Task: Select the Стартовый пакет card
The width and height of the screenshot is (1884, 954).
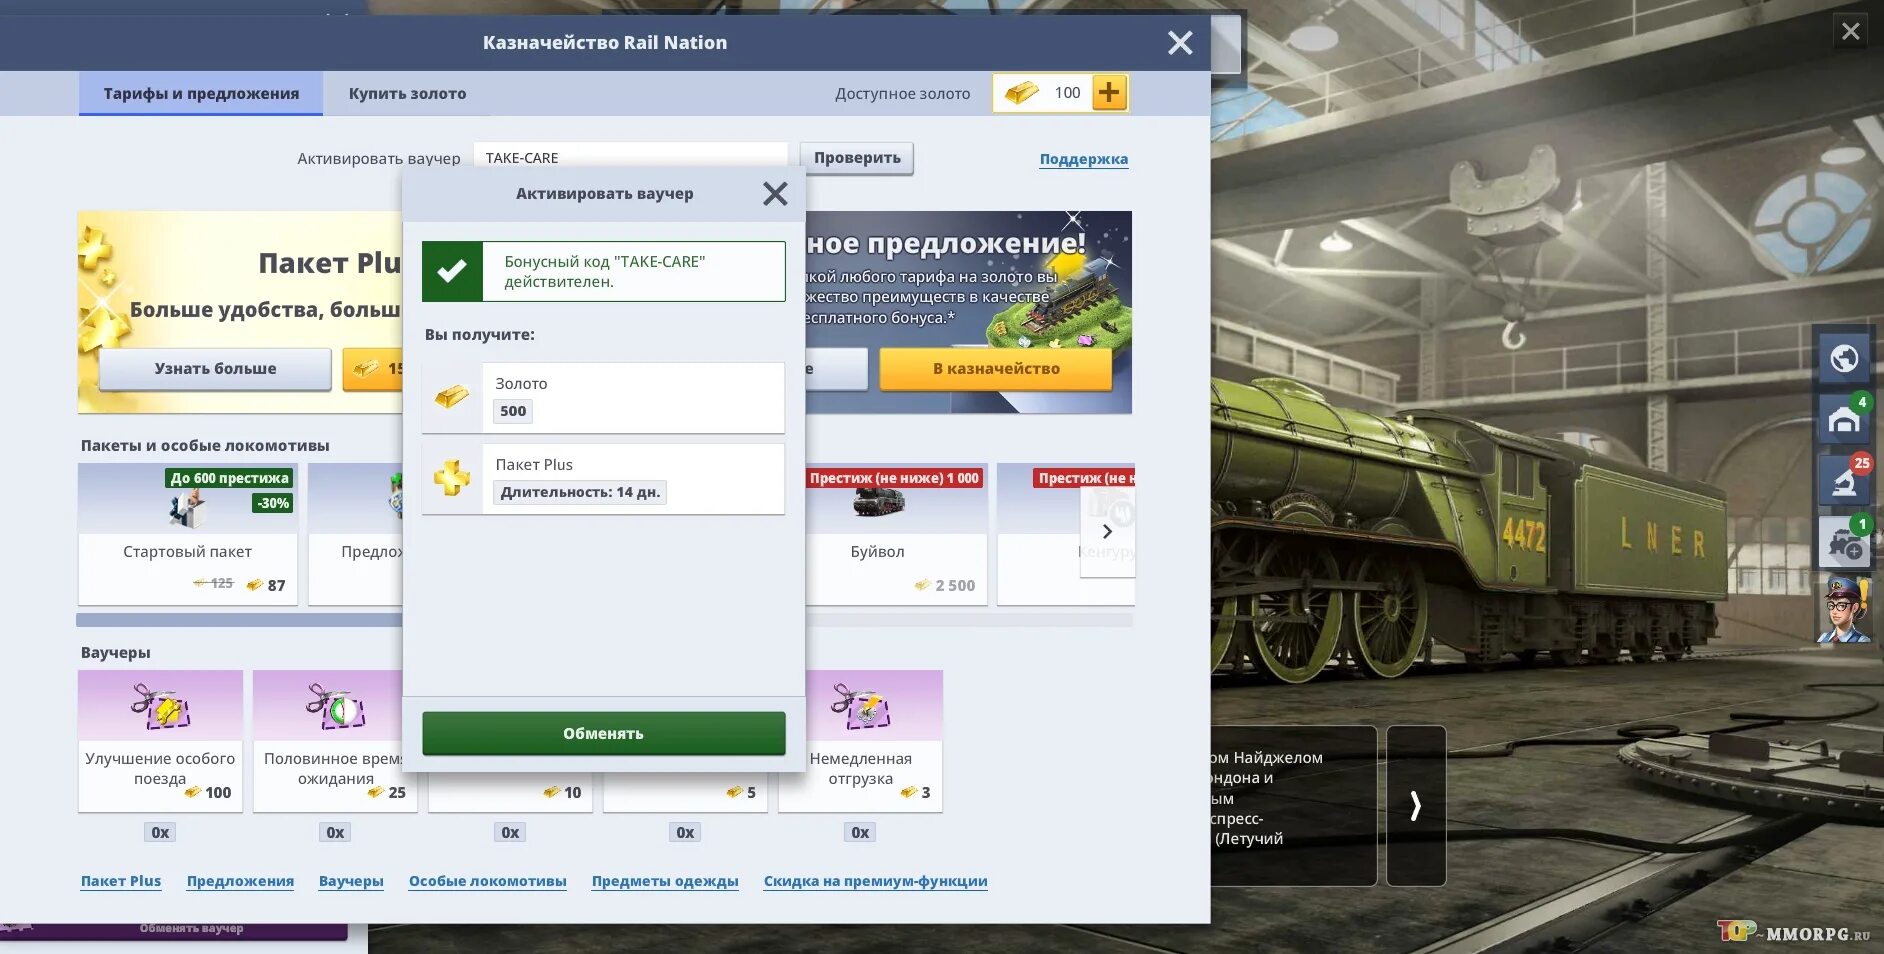Action: tap(187, 534)
